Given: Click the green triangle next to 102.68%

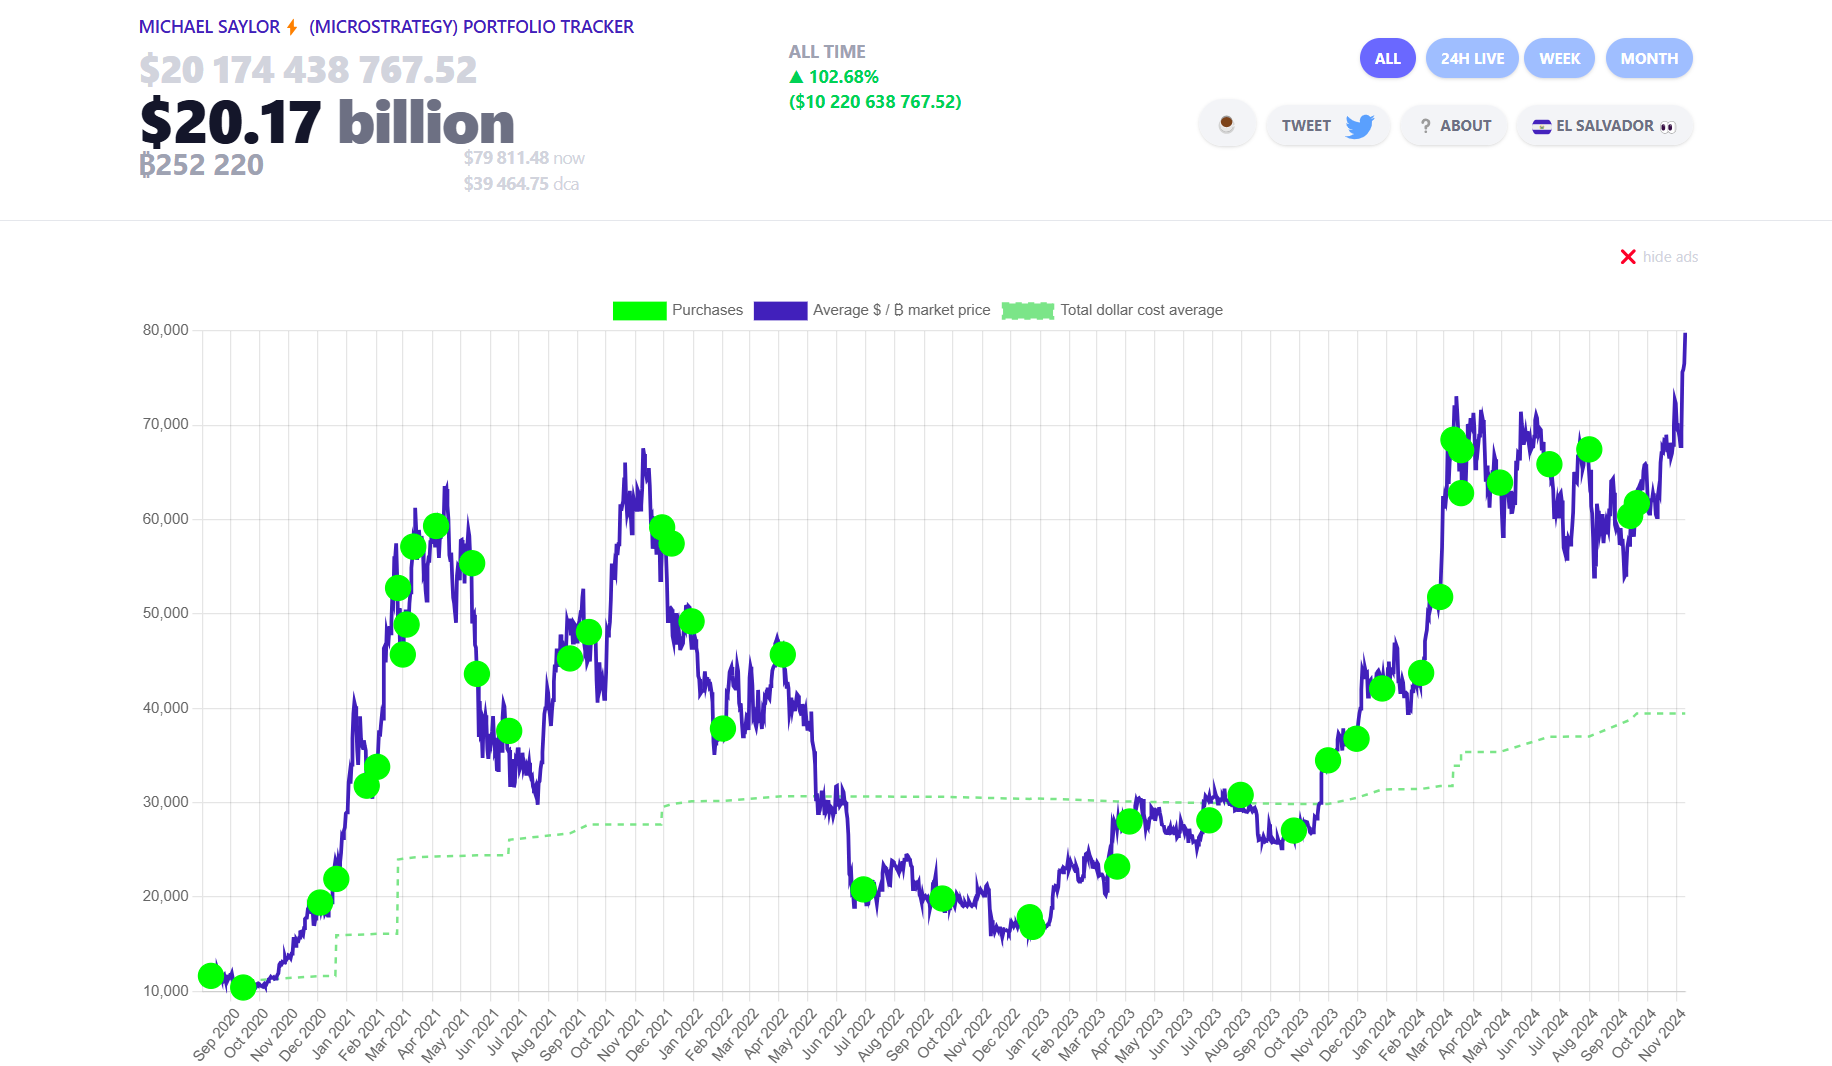Looking at the screenshot, I should coord(795,76).
